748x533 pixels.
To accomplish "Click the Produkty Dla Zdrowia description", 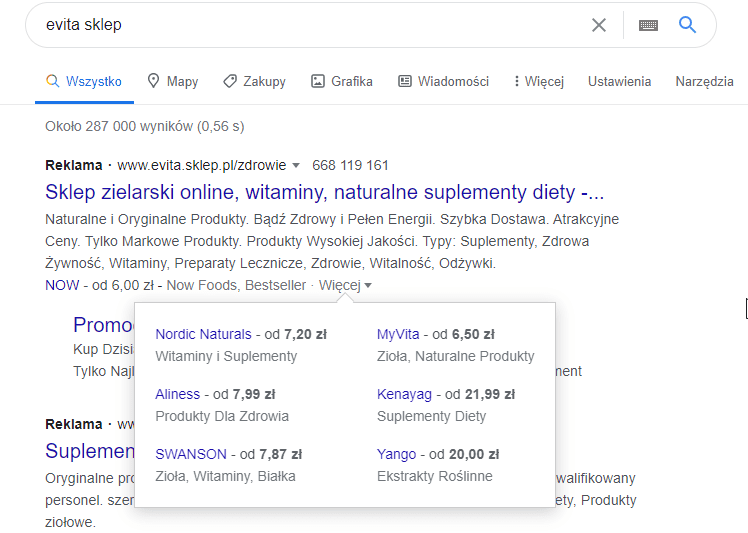I will (x=222, y=416).
